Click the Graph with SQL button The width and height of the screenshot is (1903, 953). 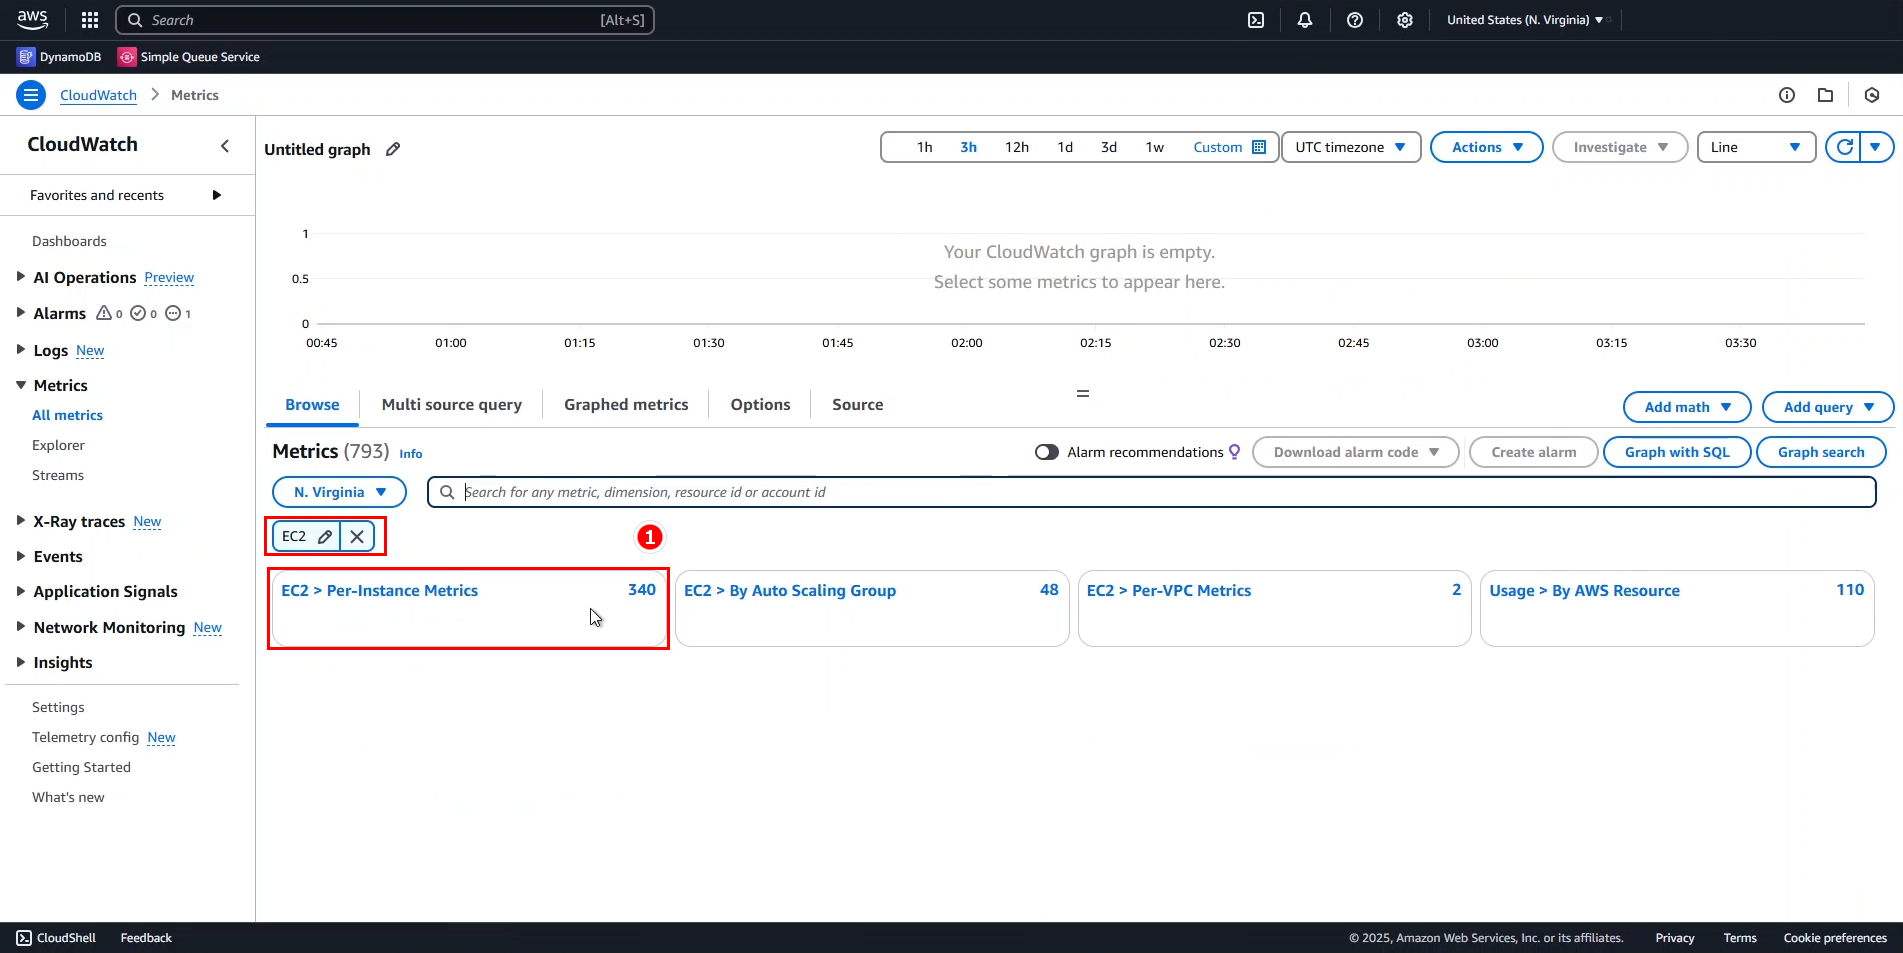(1676, 452)
